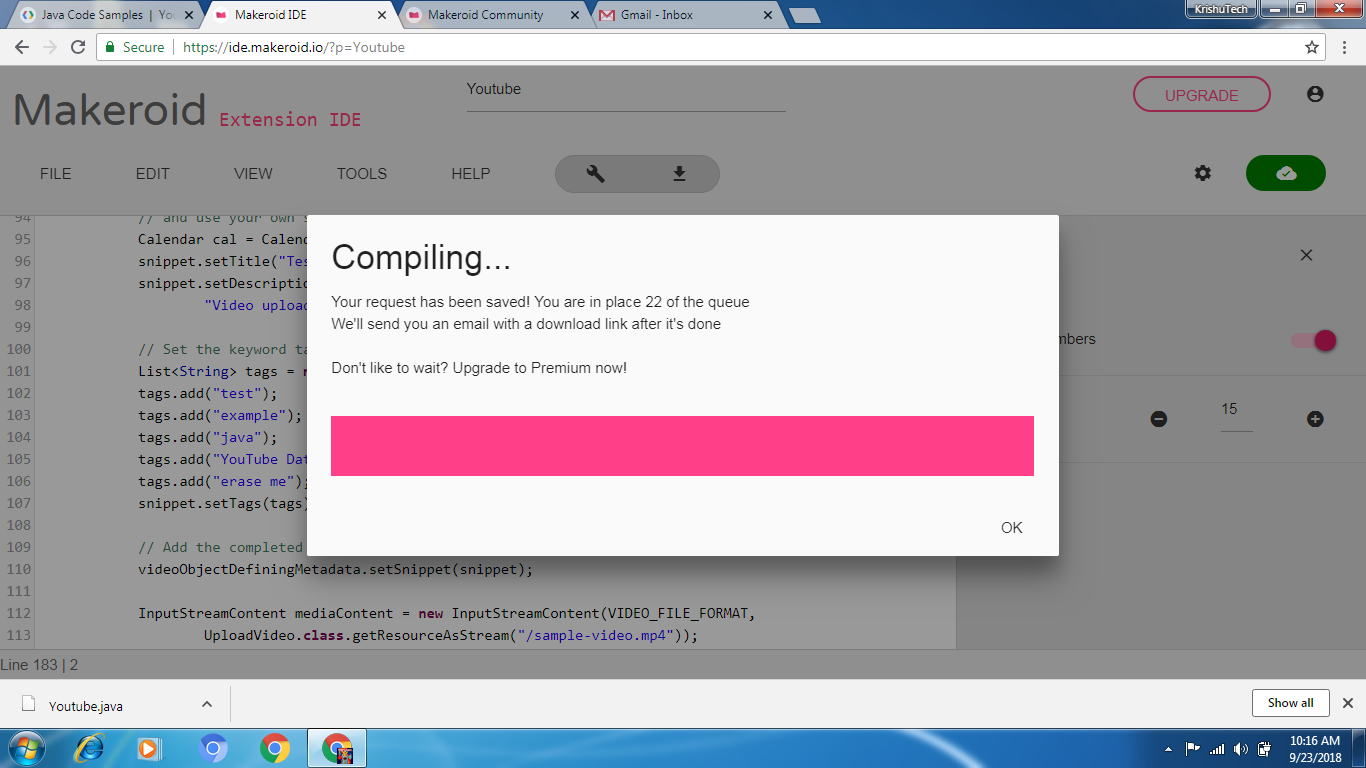
Task: Open Chromium blue icon on taskbar
Action: coord(213,748)
